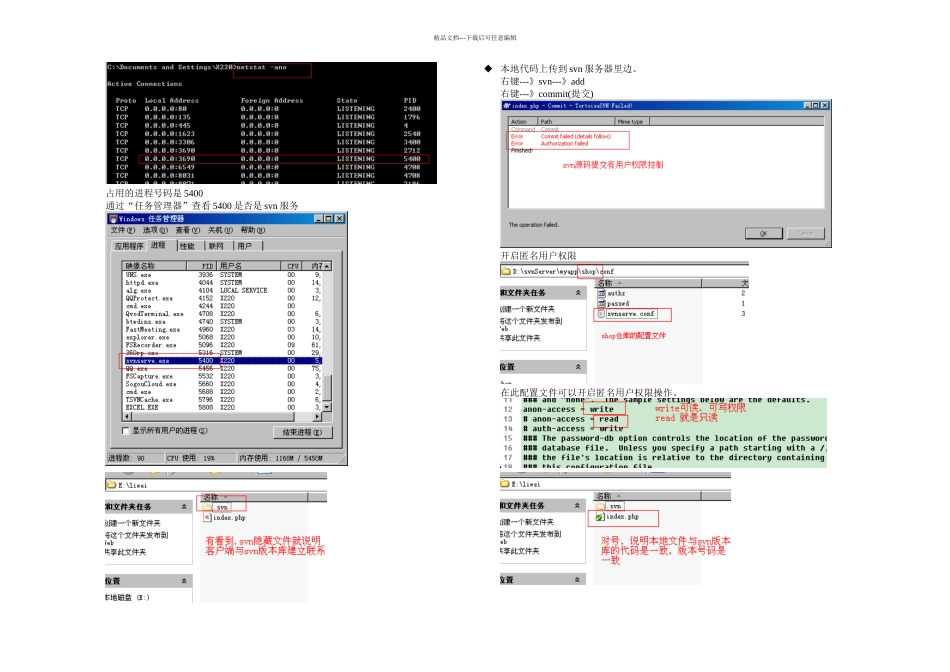This screenshot has width=950, height=672.
Task: Open the 选项(O) menu in Task Manager
Action: coord(155,230)
